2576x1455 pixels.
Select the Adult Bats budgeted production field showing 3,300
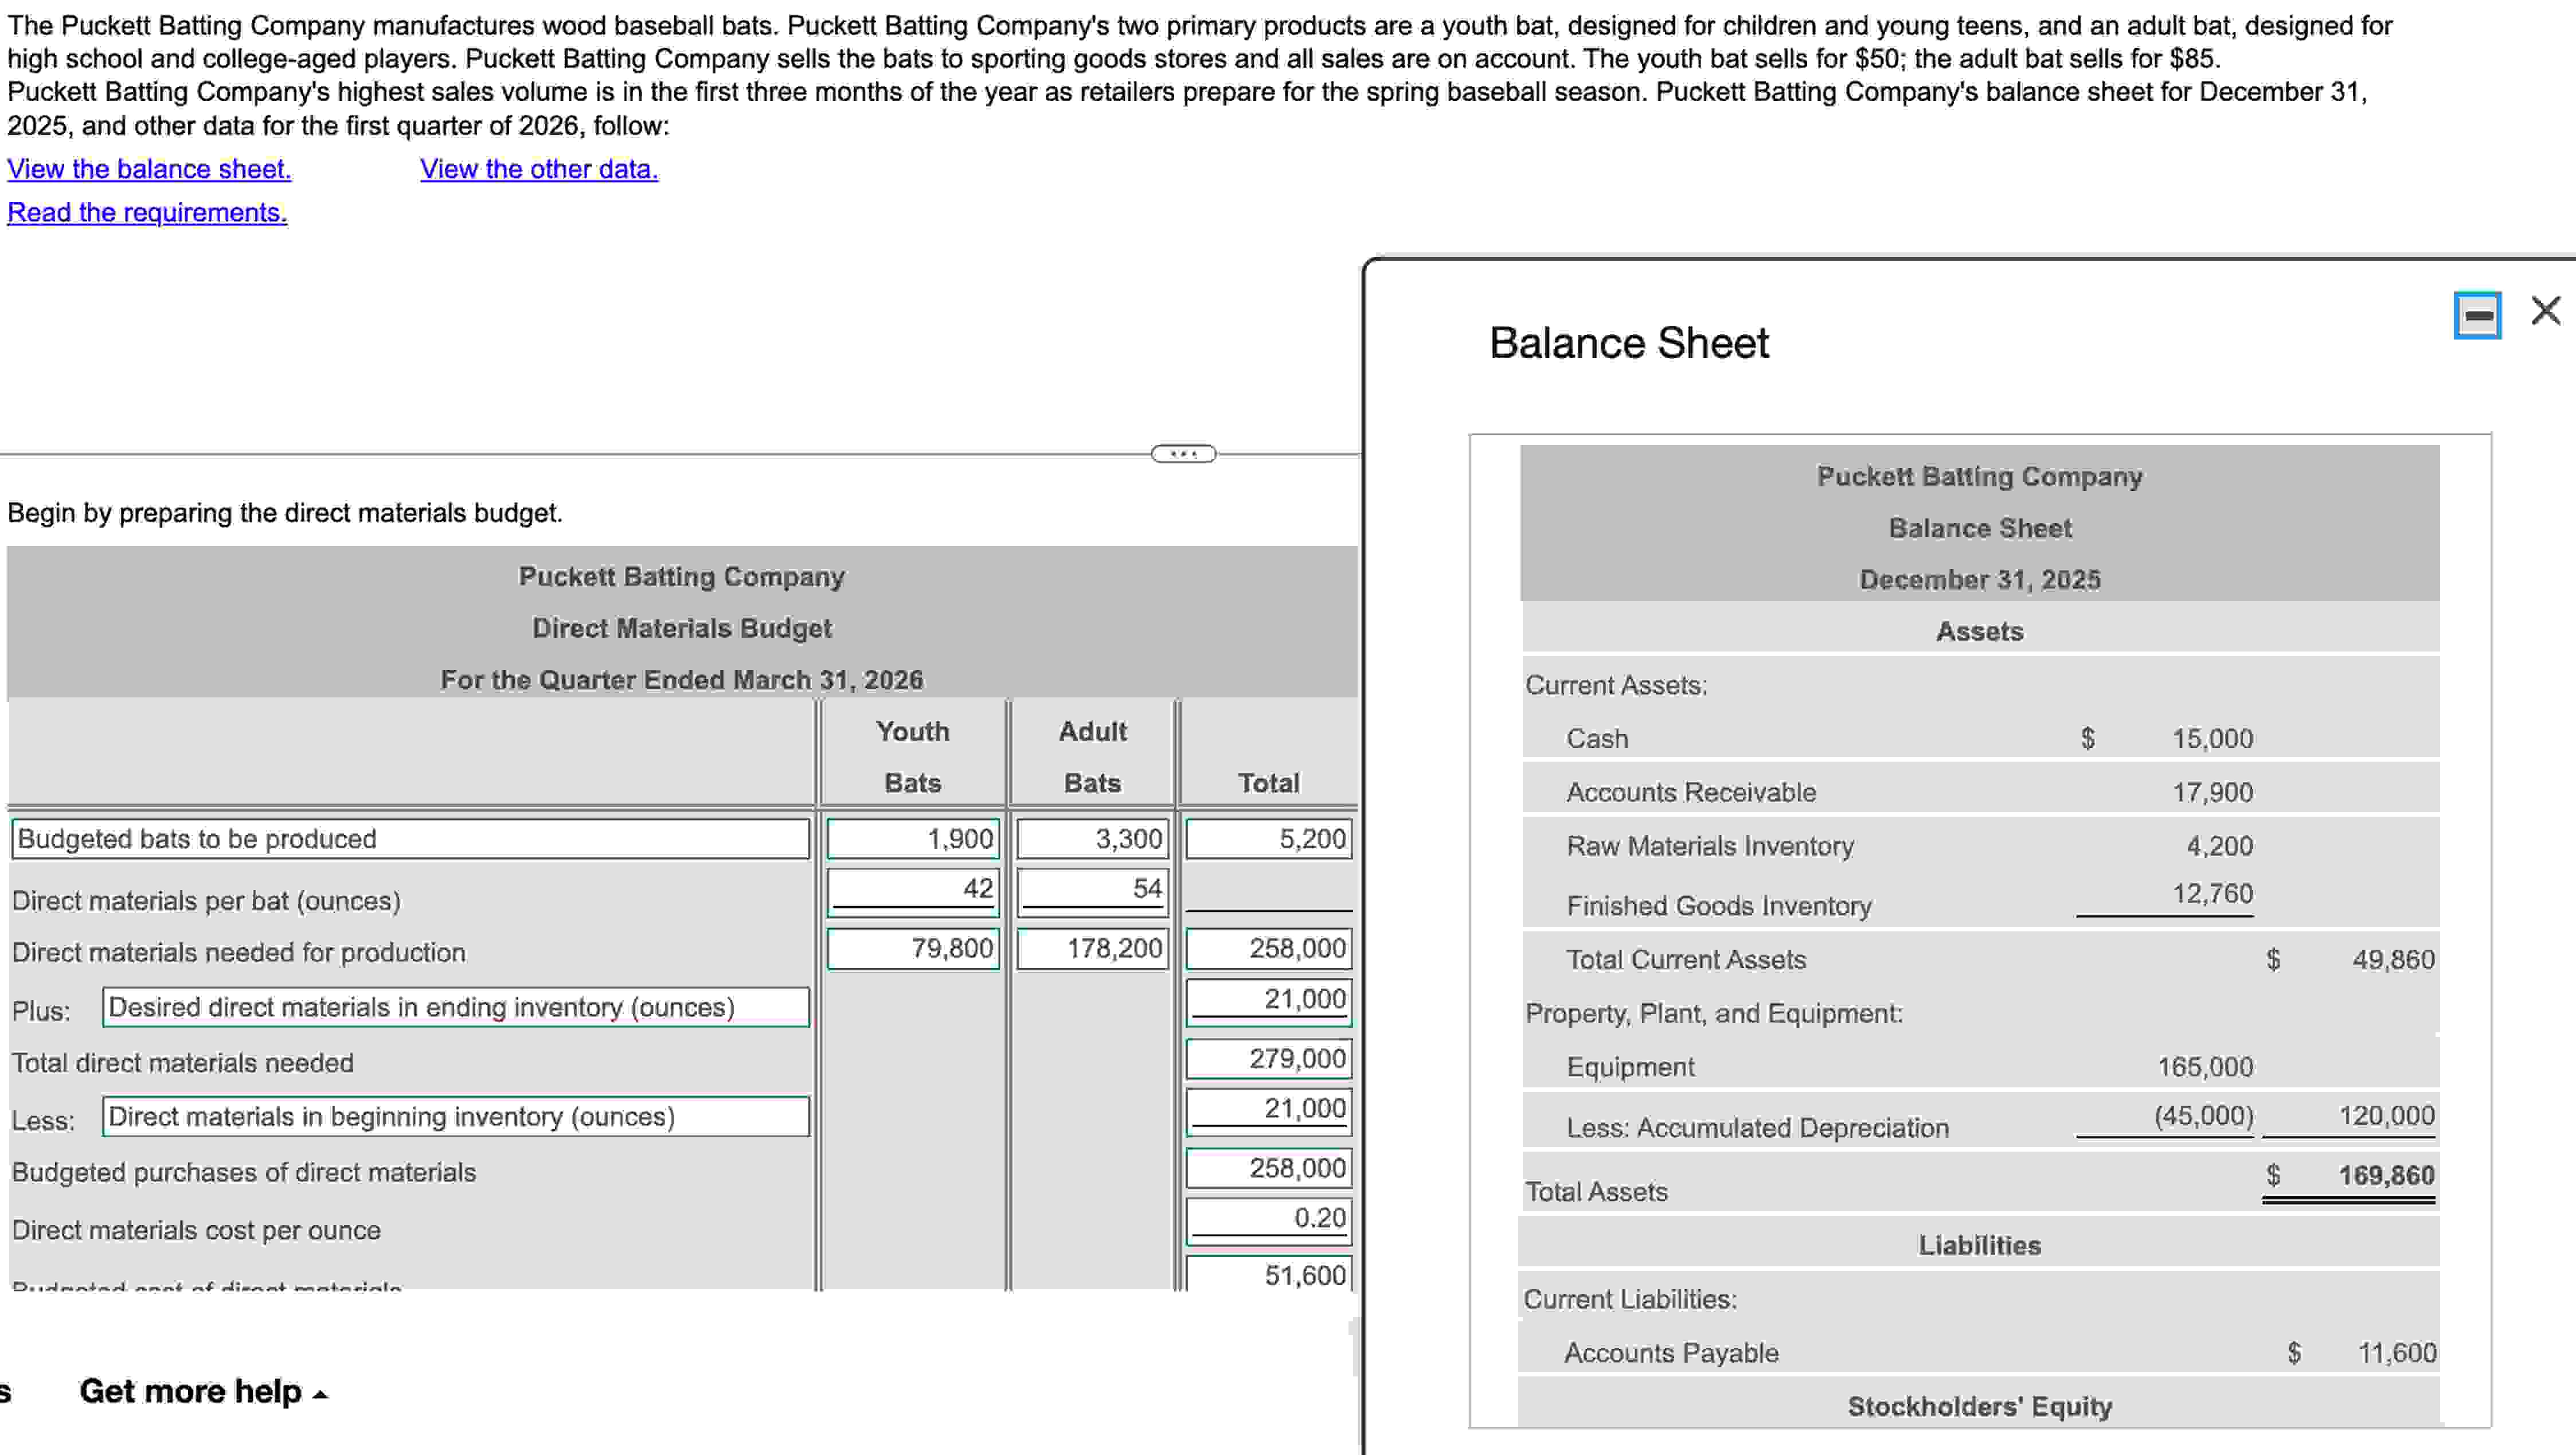click(x=1091, y=839)
